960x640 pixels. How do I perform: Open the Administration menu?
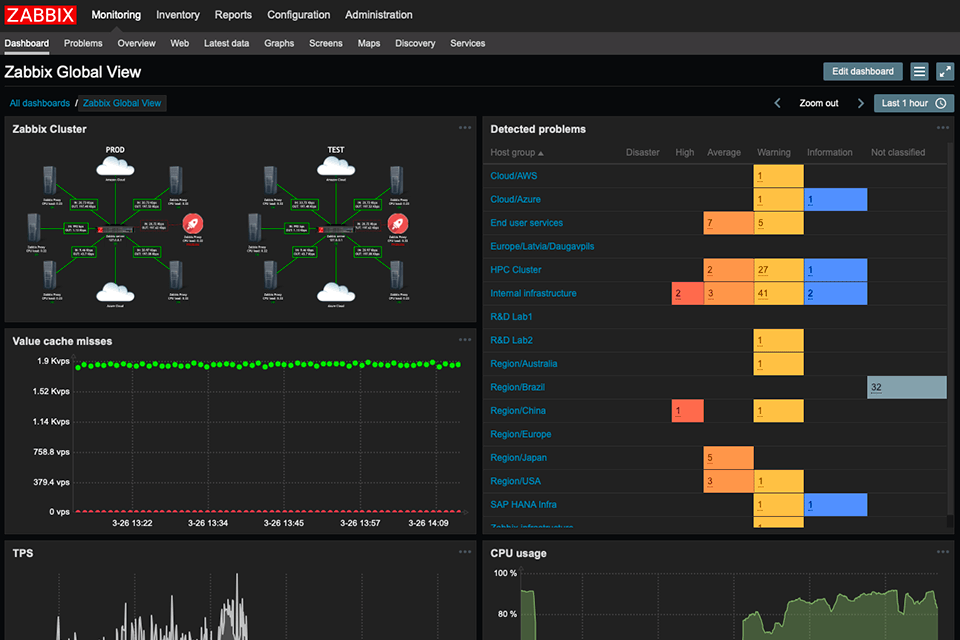point(378,15)
